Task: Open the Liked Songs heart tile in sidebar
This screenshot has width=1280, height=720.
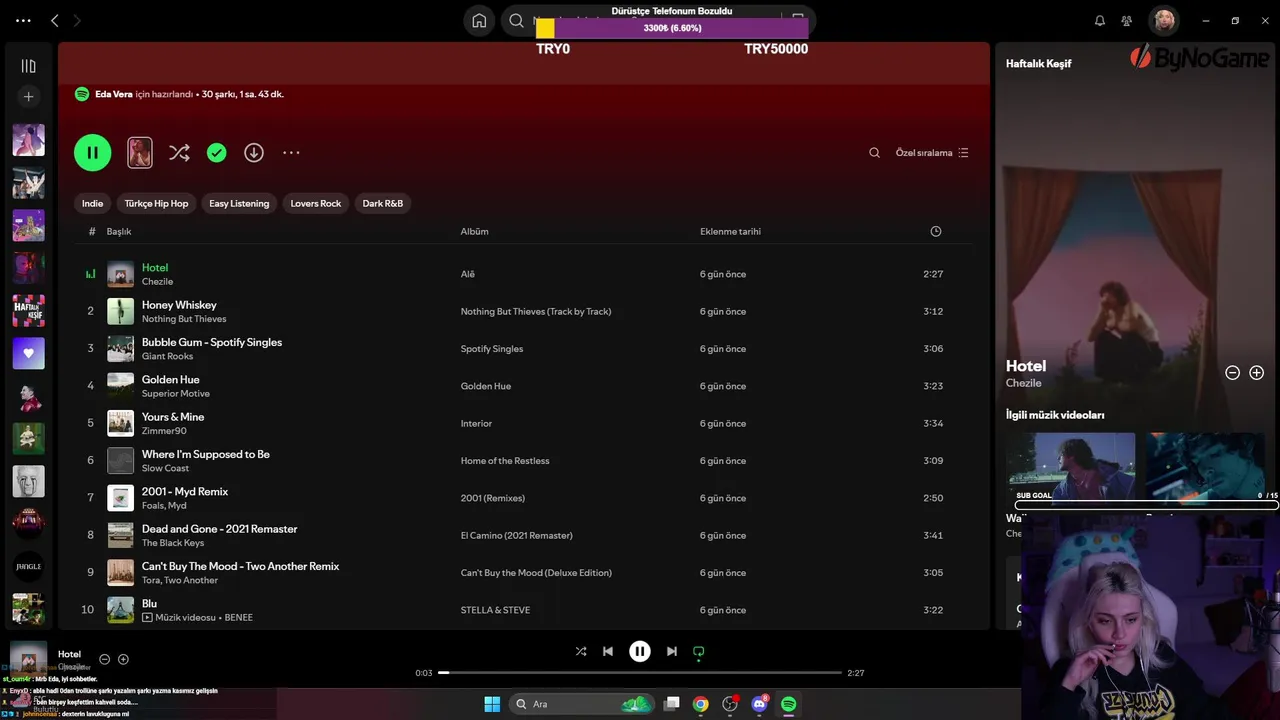Action: point(28,353)
